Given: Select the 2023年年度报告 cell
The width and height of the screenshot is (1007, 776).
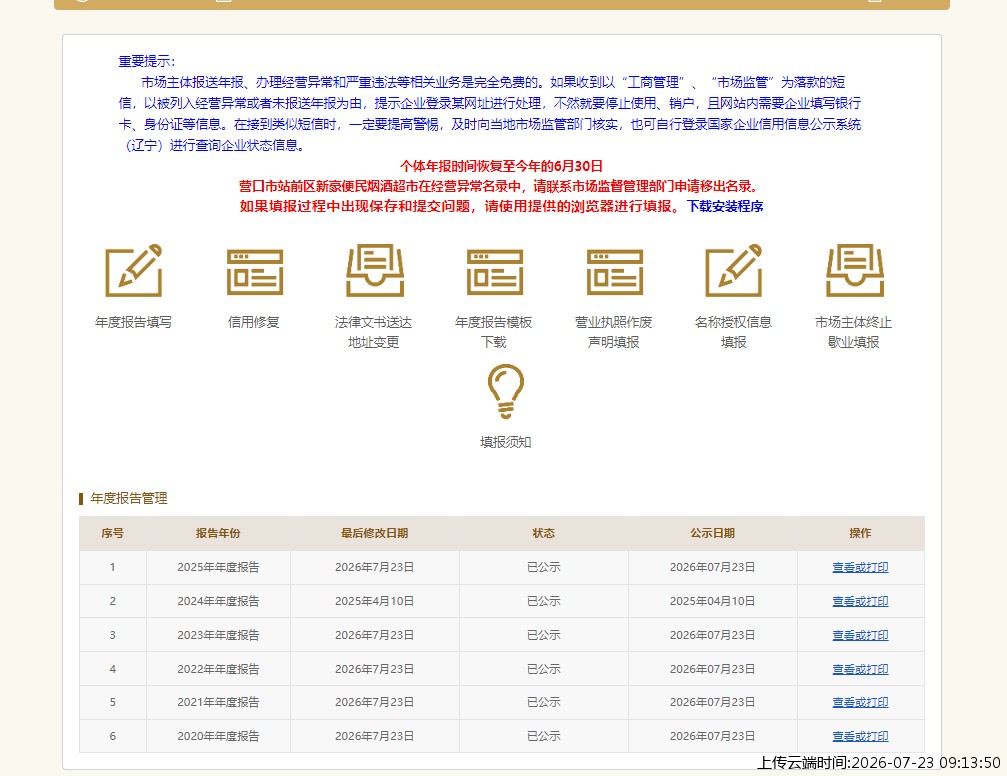Looking at the screenshot, I should (218, 635).
